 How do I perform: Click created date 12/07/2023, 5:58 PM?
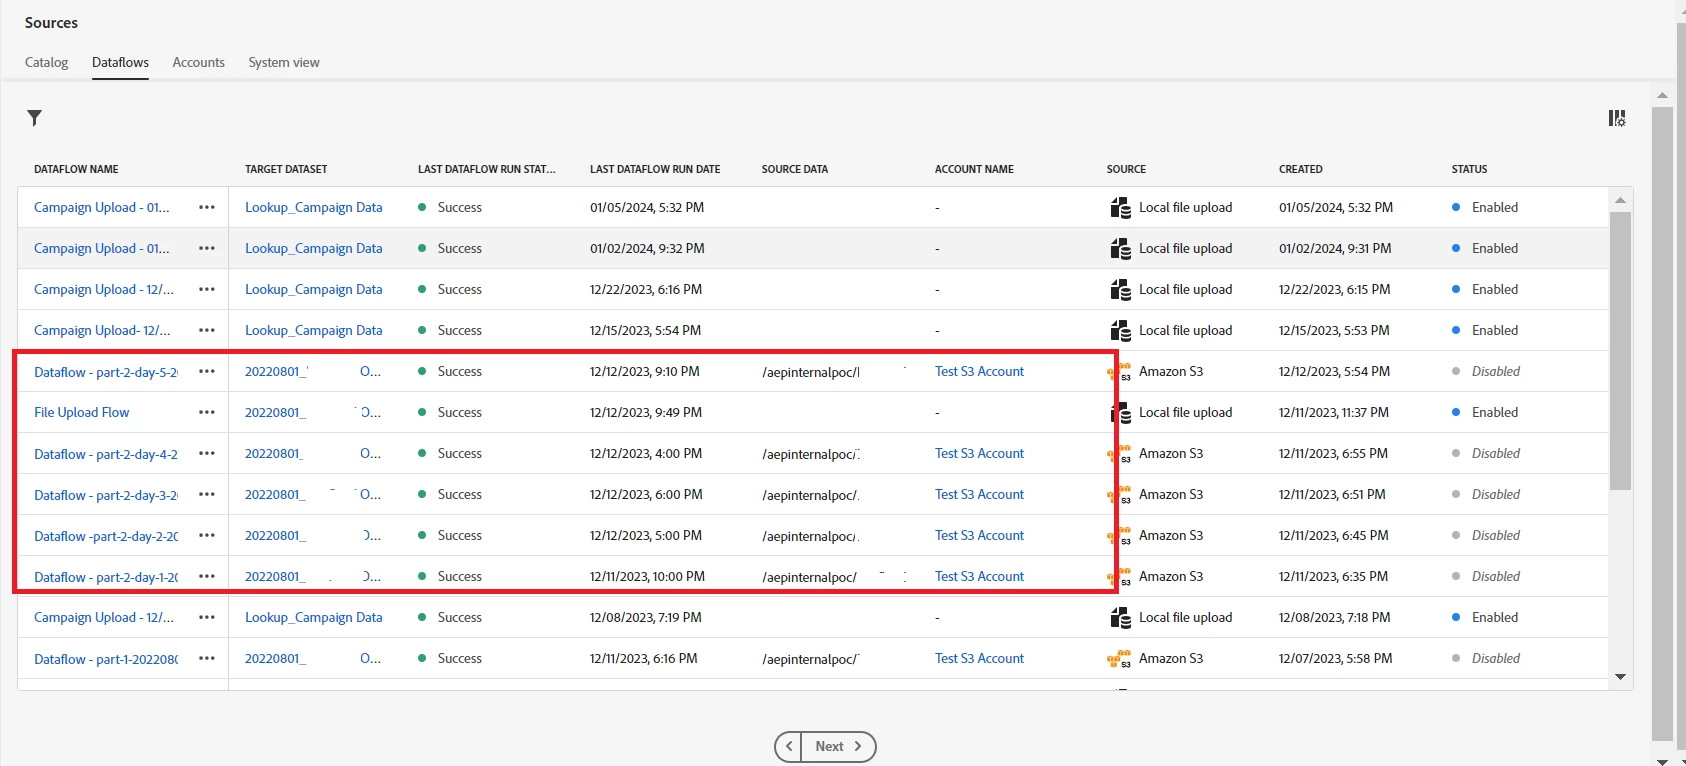point(1336,658)
